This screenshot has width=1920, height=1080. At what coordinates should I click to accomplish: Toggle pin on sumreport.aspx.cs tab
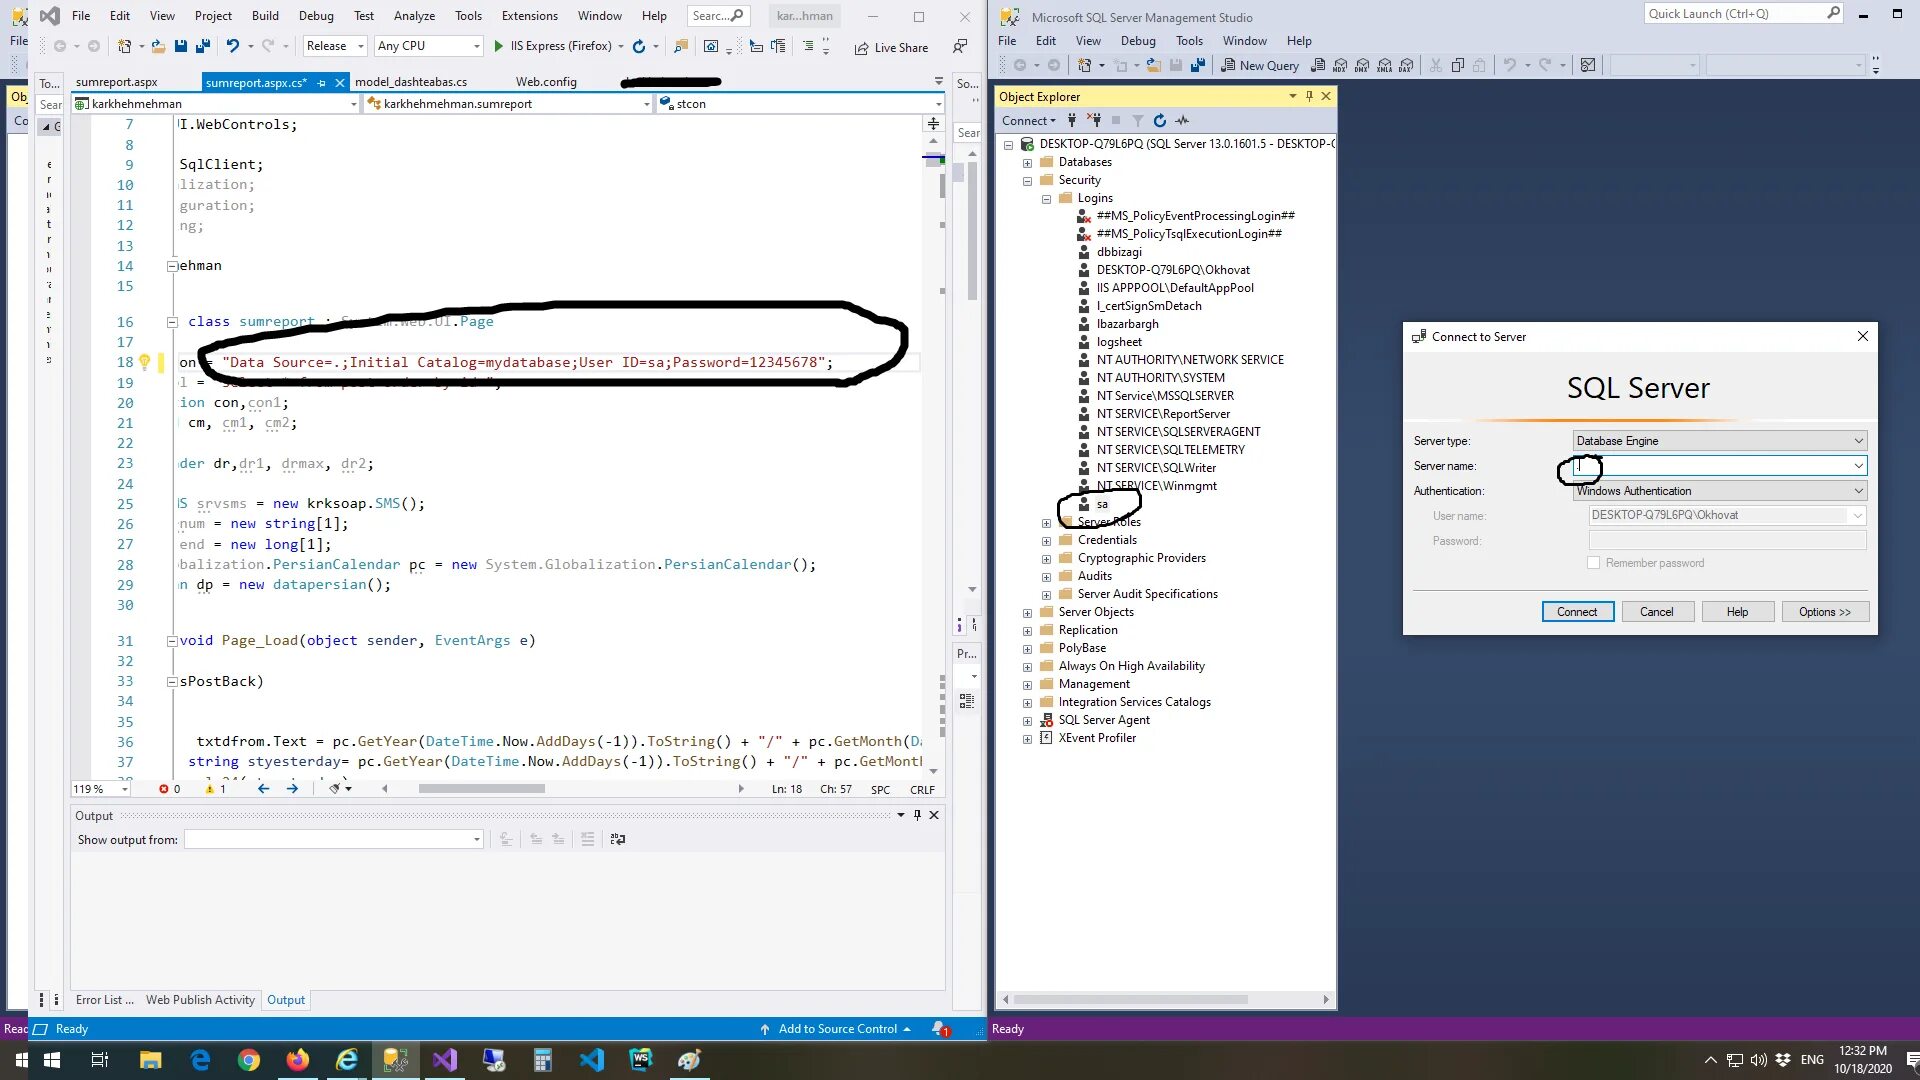click(x=321, y=83)
